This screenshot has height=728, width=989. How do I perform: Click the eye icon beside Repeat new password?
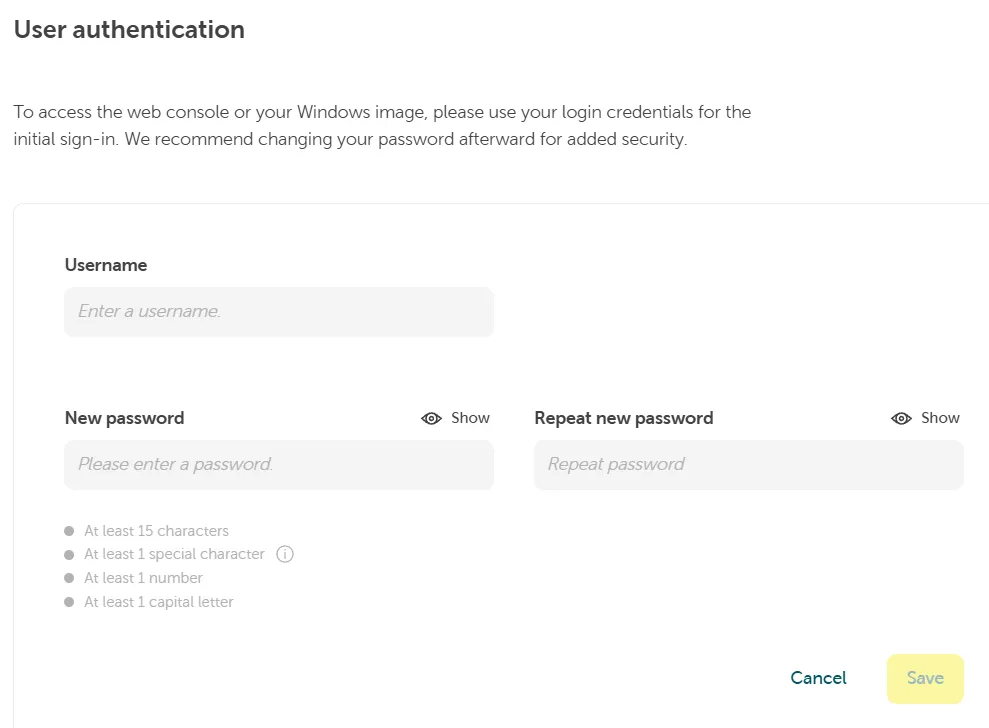(x=901, y=418)
